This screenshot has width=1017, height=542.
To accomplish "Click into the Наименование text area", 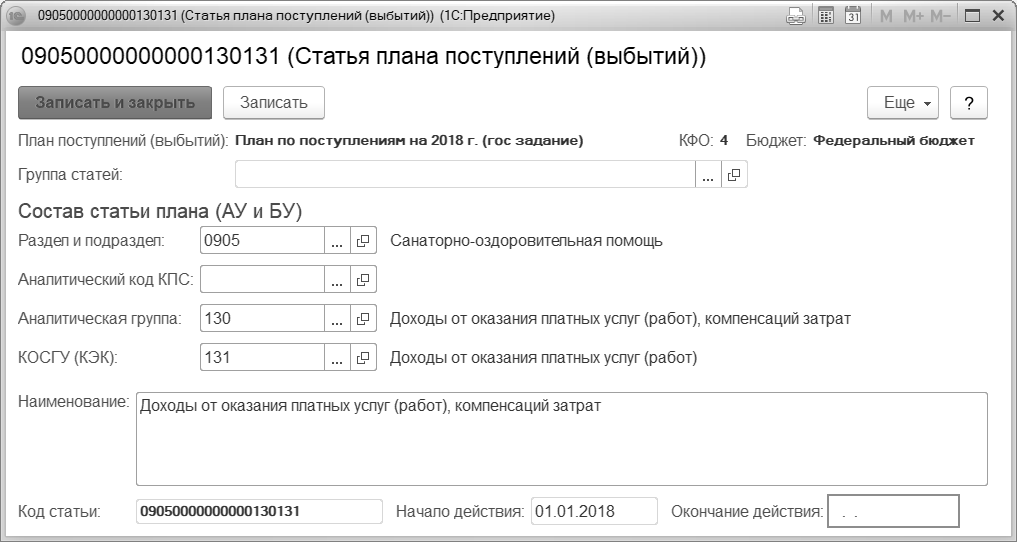I will [562, 439].
